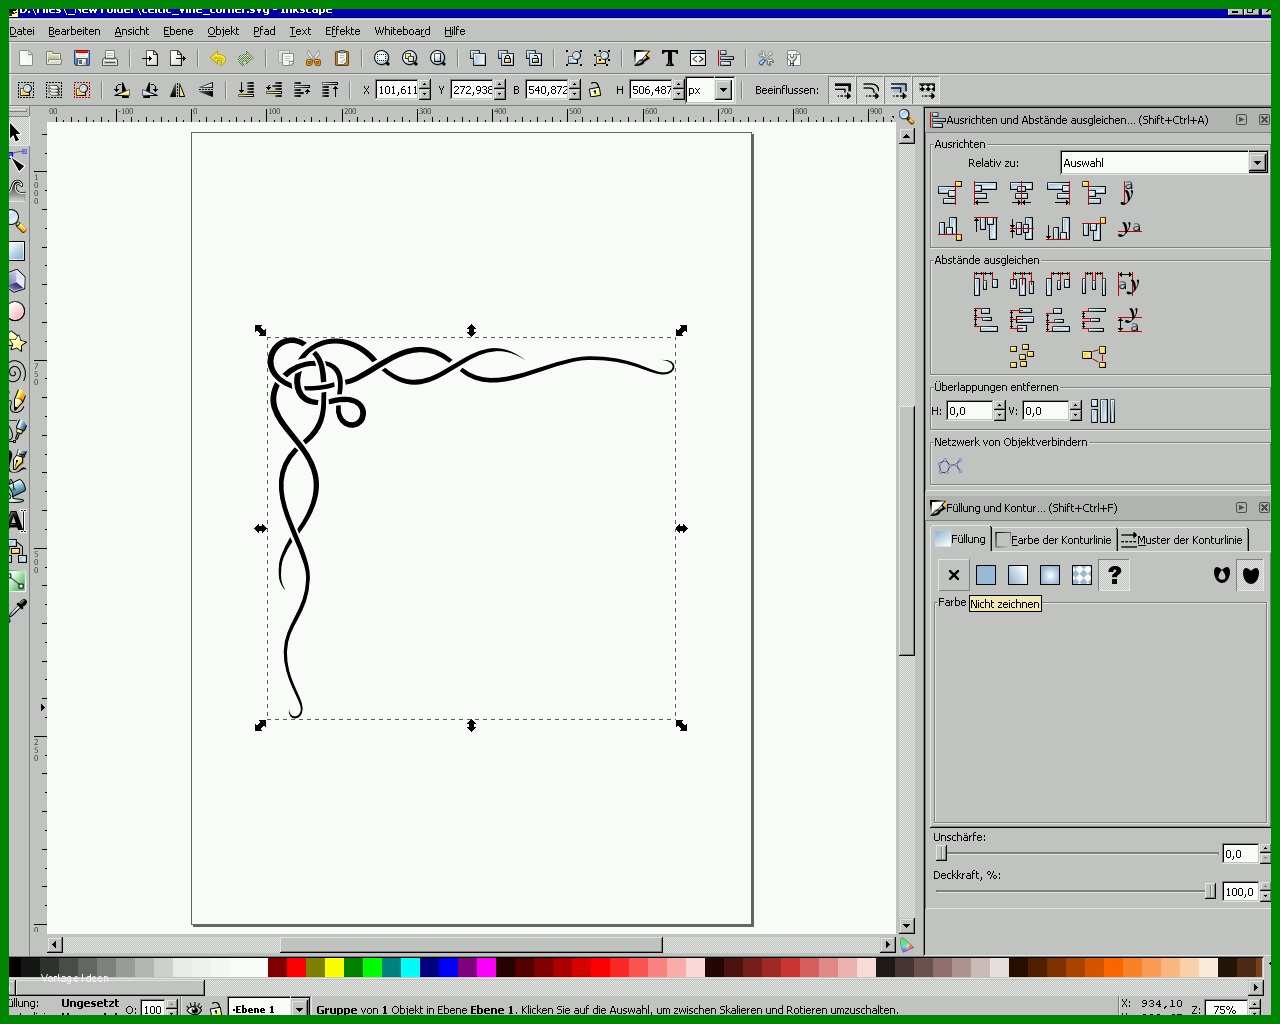Toggle first Beeinflussen stroke-width scaling button
The height and width of the screenshot is (1024, 1280).
pyautogui.click(x=843, y=90)
